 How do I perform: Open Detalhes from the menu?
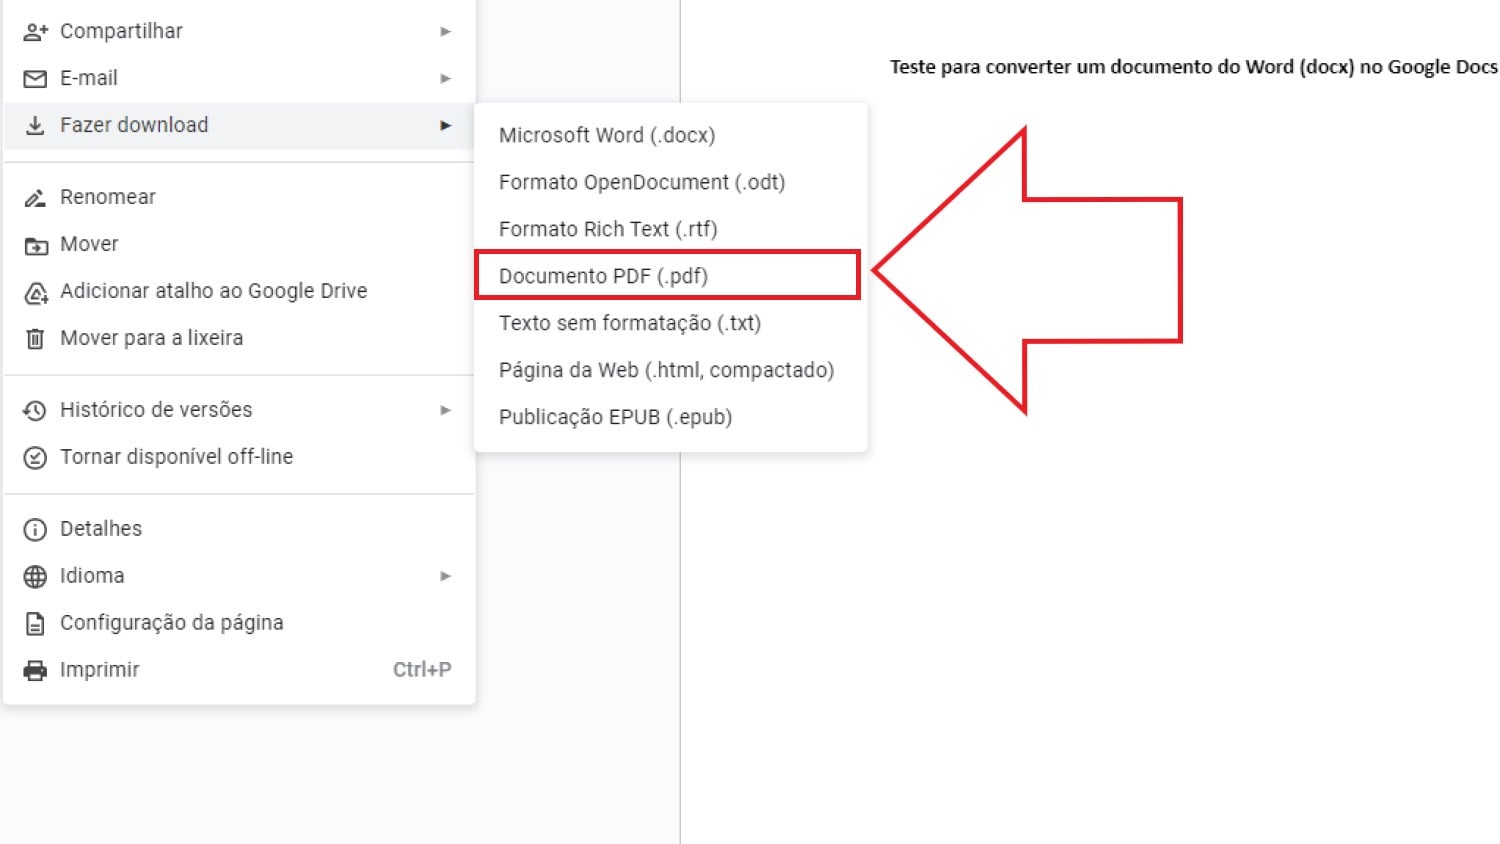(100, 529)
